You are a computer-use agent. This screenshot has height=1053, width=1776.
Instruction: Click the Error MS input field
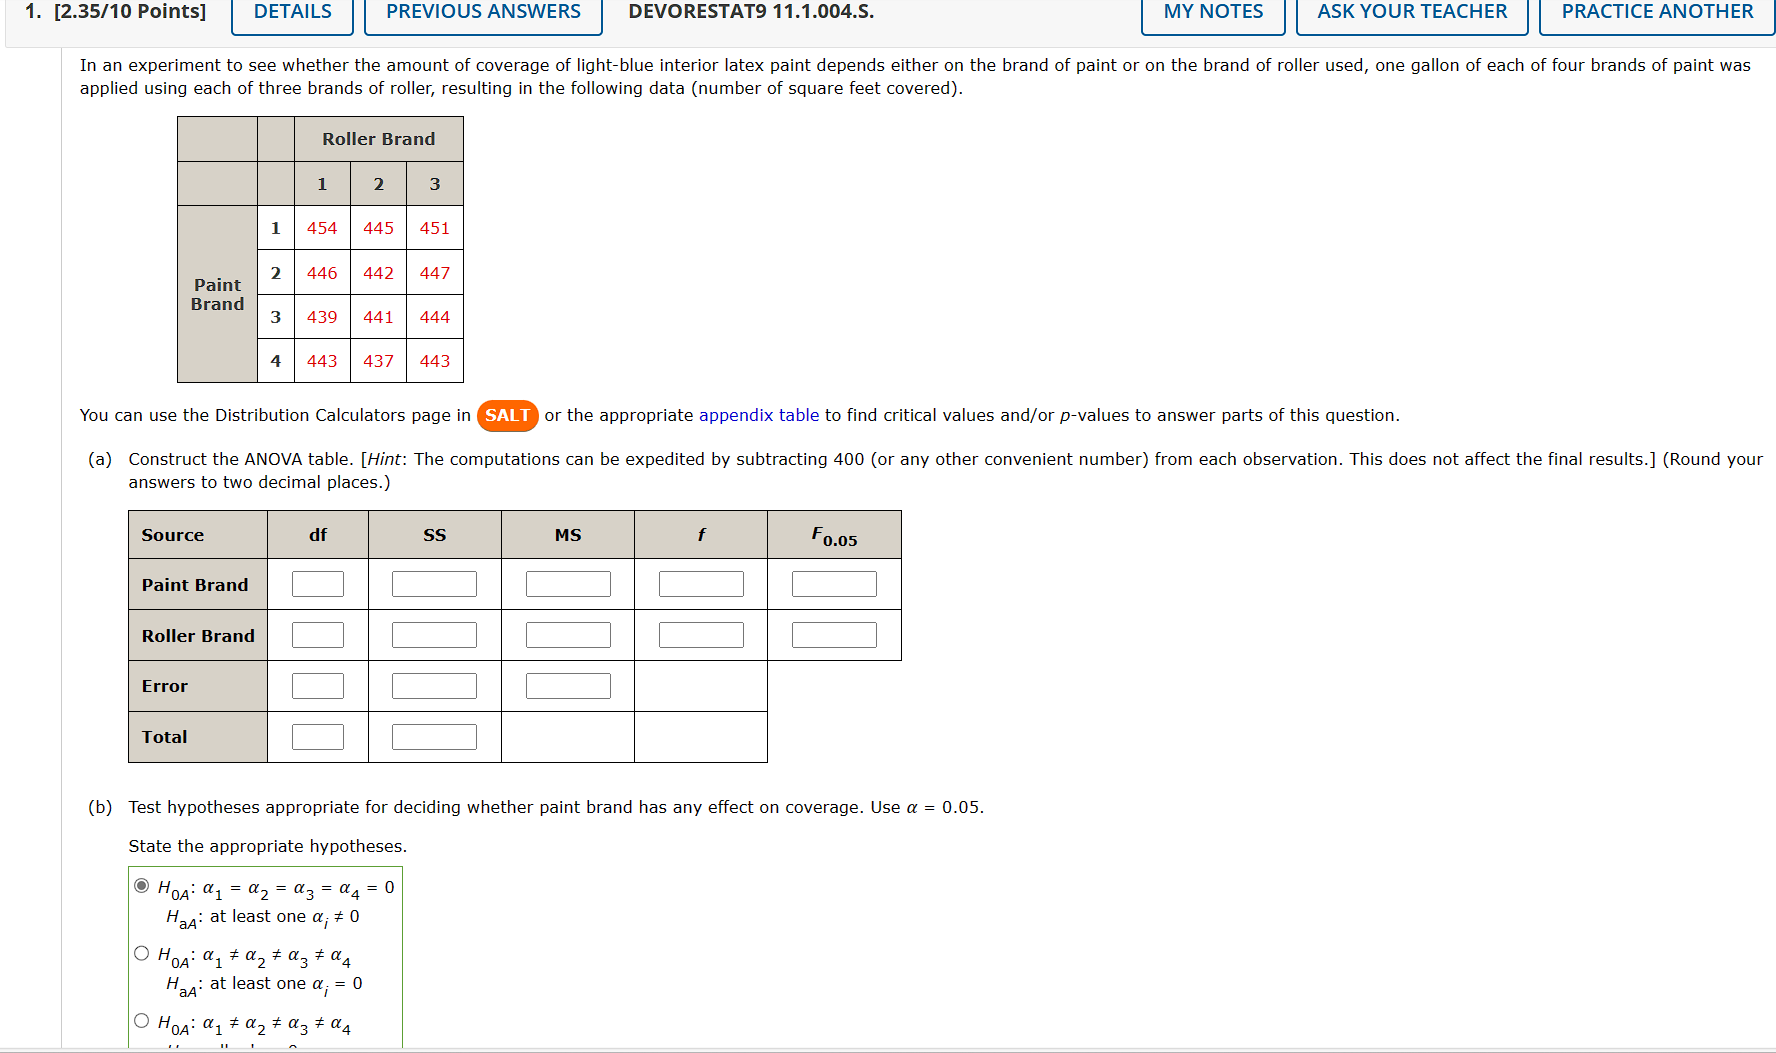(568, 685)
